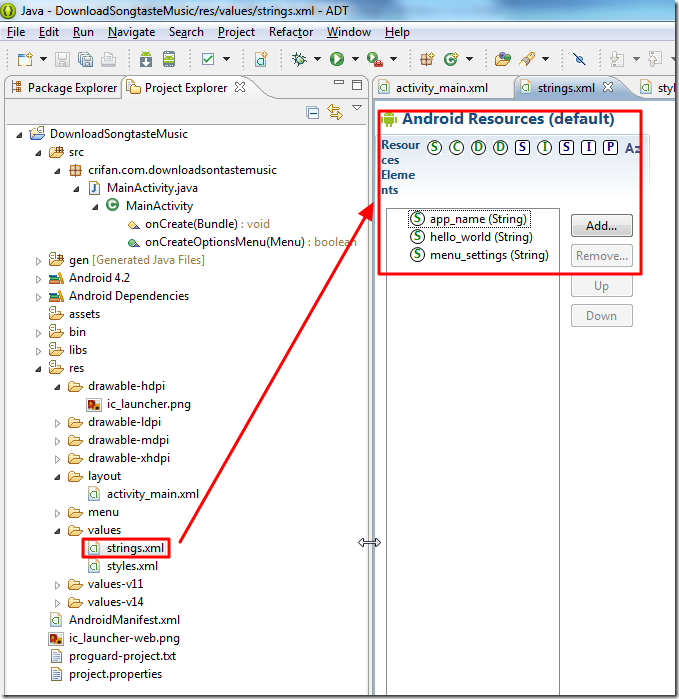Viewport: 679px width, 699px height.
Task: Click the Save disk icon in toolbar
Action: point(62,59)
